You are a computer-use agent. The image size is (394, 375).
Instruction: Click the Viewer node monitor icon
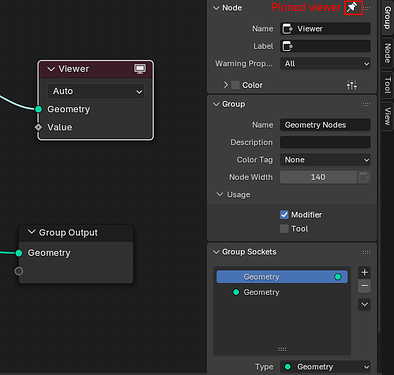click(x=140, y=69)
